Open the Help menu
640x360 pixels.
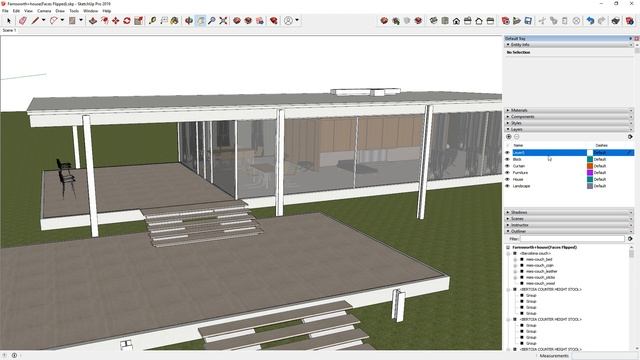click(107, 11)
